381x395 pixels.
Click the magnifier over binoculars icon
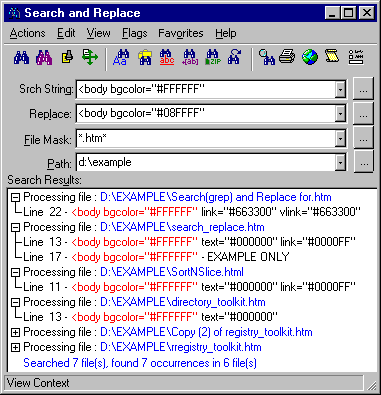[x=267, y=57]
